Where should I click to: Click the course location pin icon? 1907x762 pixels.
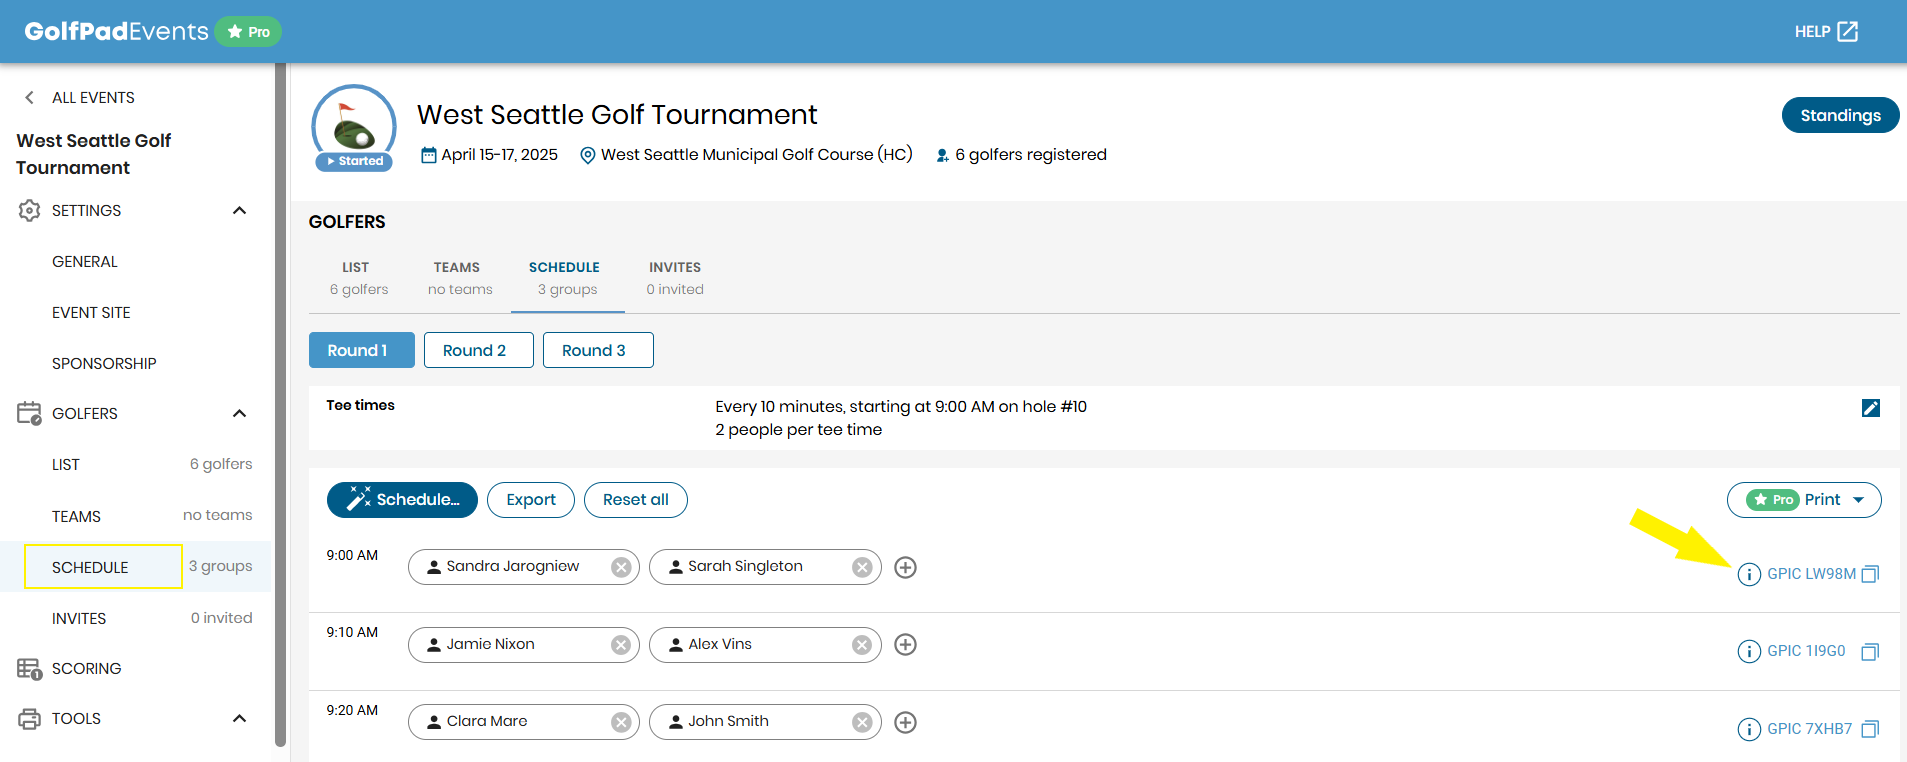[x=588, y=155]
